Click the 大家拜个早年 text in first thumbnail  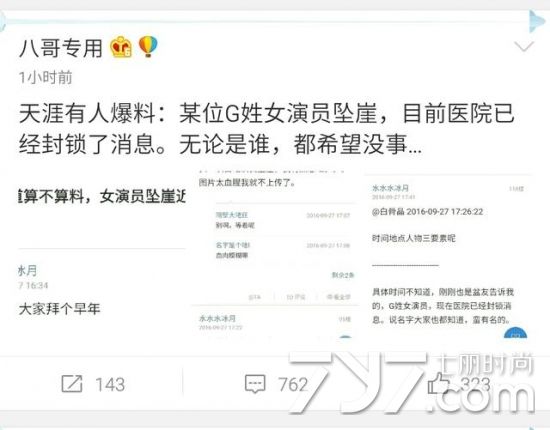coord(59,309)
